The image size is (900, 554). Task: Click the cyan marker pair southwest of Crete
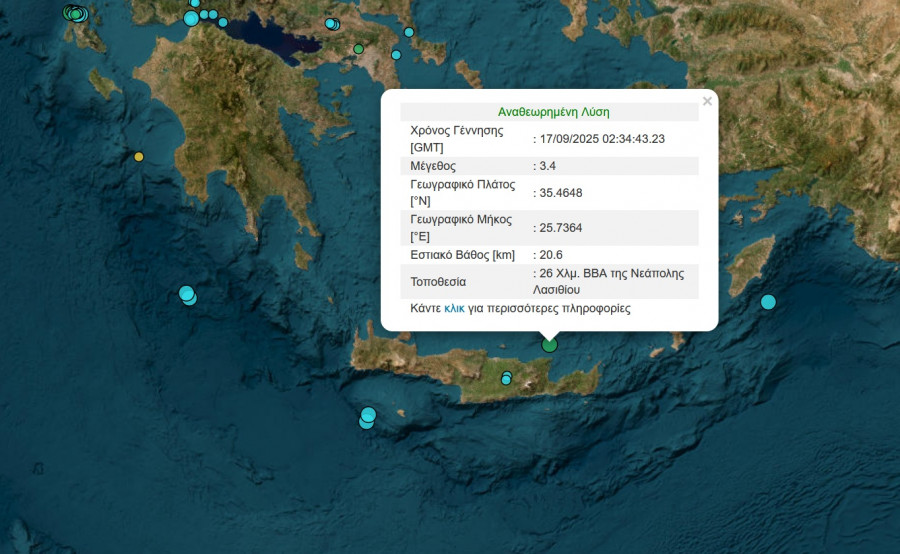368,417
